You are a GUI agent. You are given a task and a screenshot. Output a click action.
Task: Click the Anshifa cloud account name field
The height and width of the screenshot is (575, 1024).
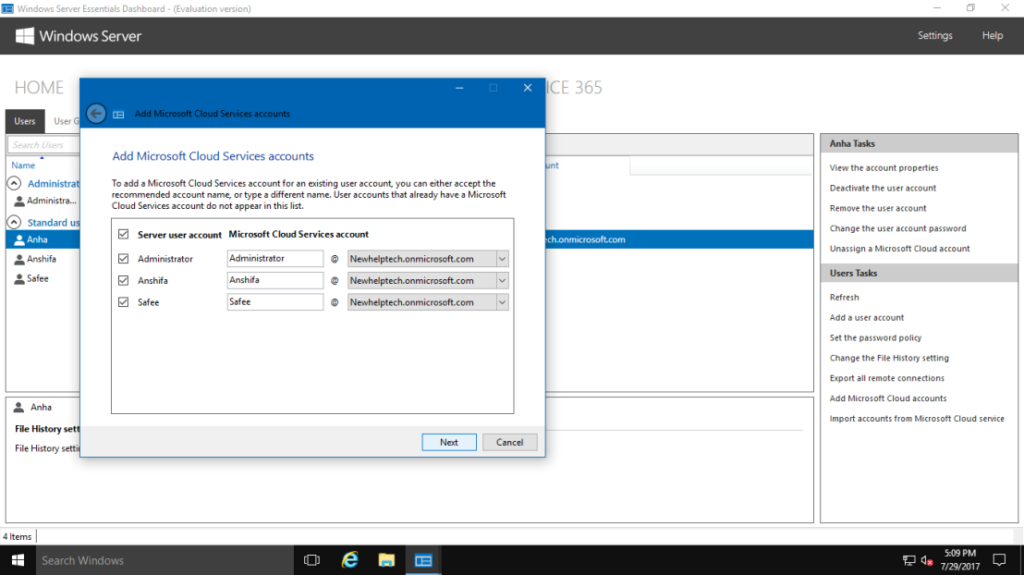[x=275, y=280]
